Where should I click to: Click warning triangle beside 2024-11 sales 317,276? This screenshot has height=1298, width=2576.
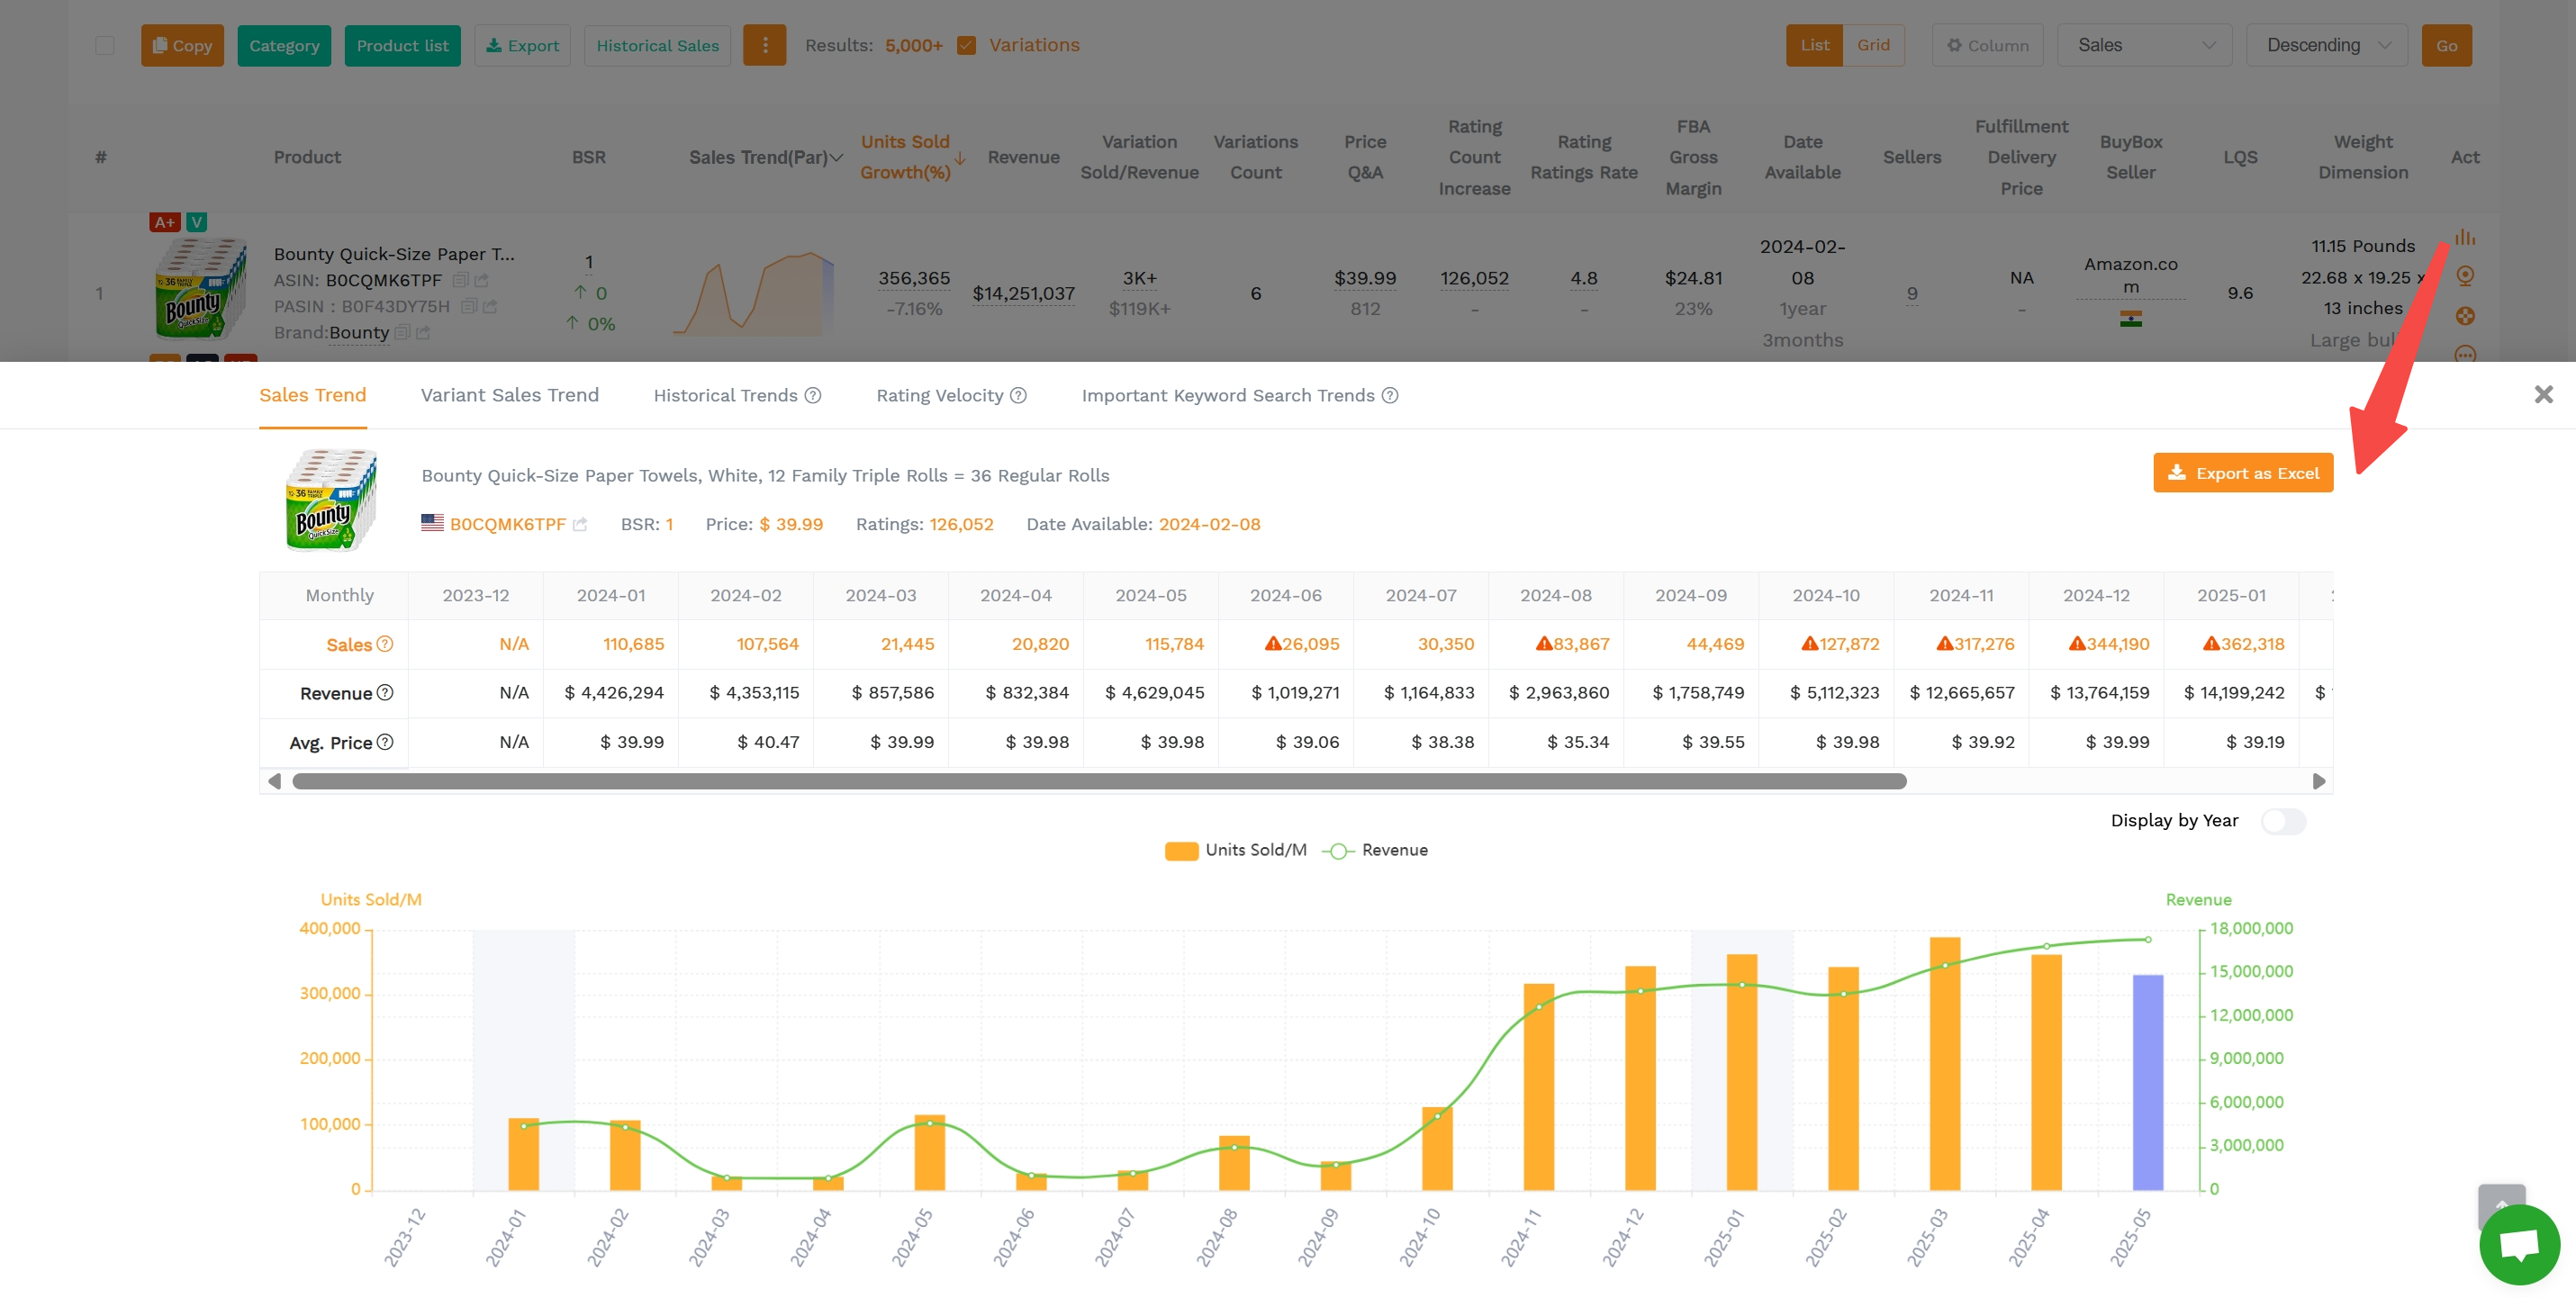coord(1944,643)
